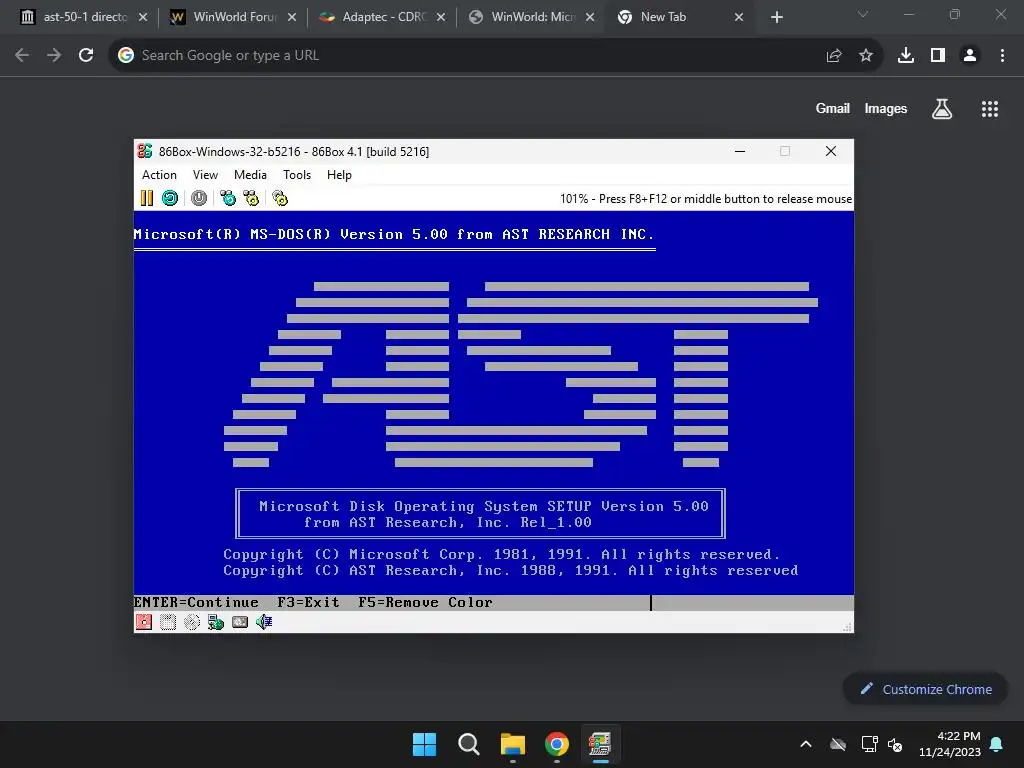Minimize the 86Box window
The image size is (1024, 768).
coord(740,151)
